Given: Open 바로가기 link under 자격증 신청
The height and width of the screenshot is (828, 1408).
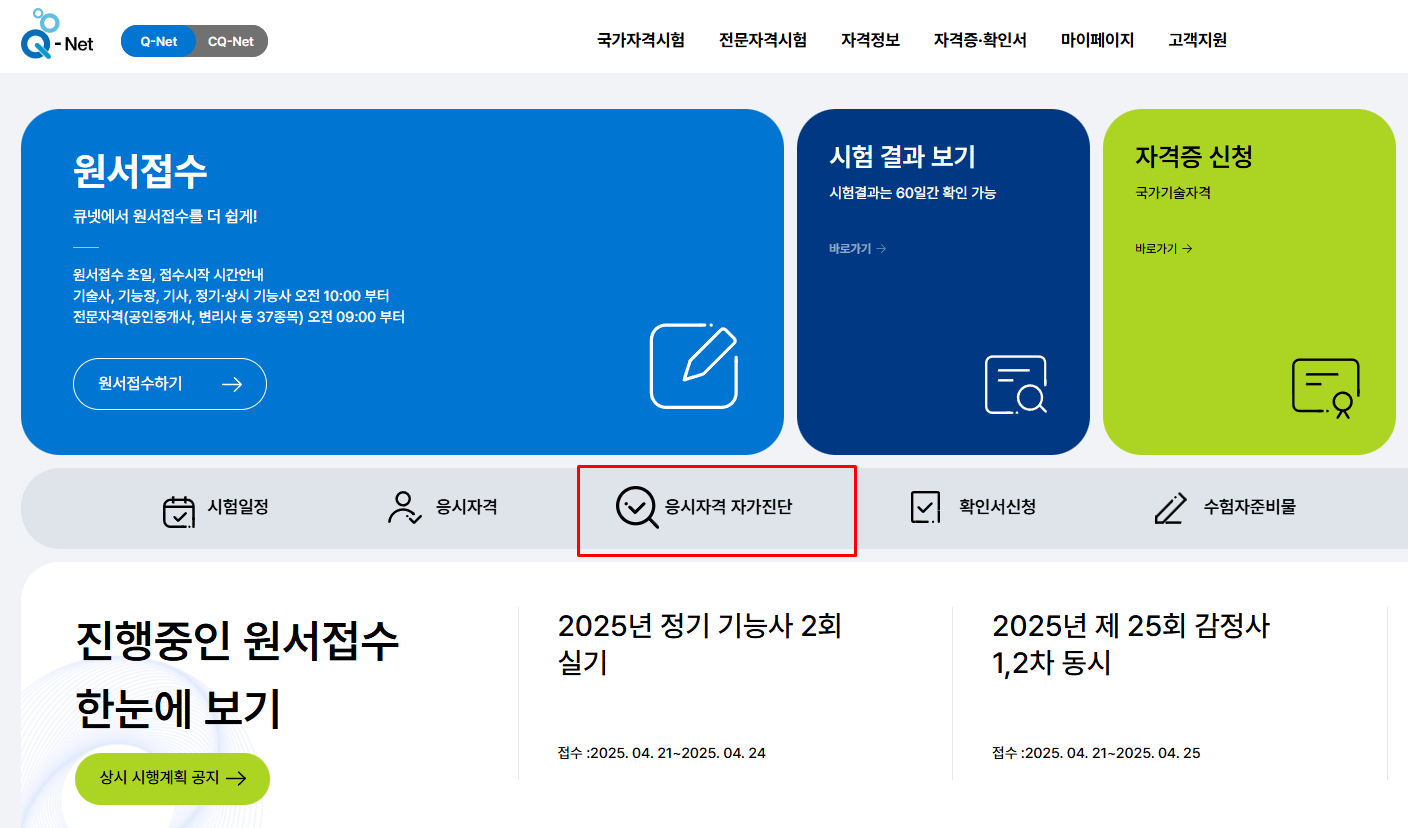Looking at the screenshot, I should click(x=1164, y=248).
